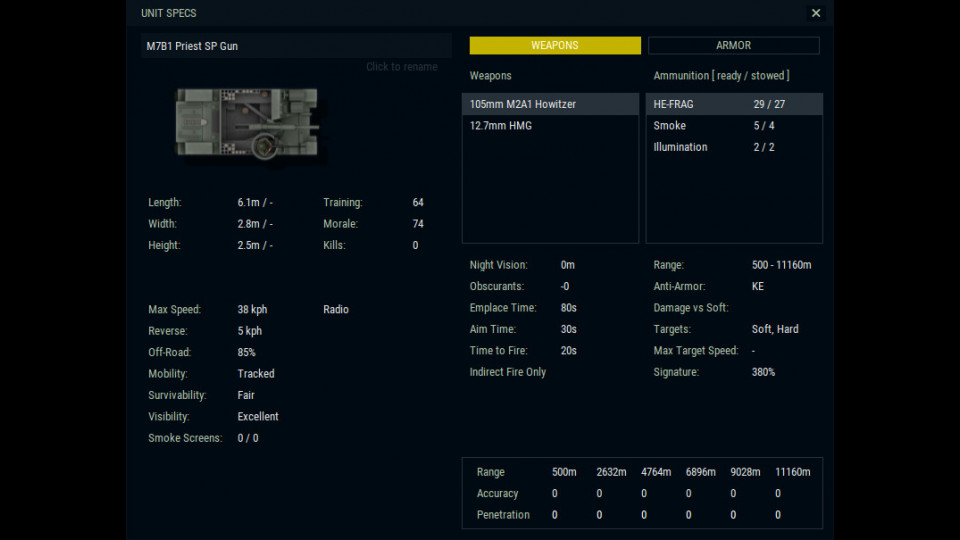Click the Max Target Speed label
The image size is (960, 540).
point(696,351)
